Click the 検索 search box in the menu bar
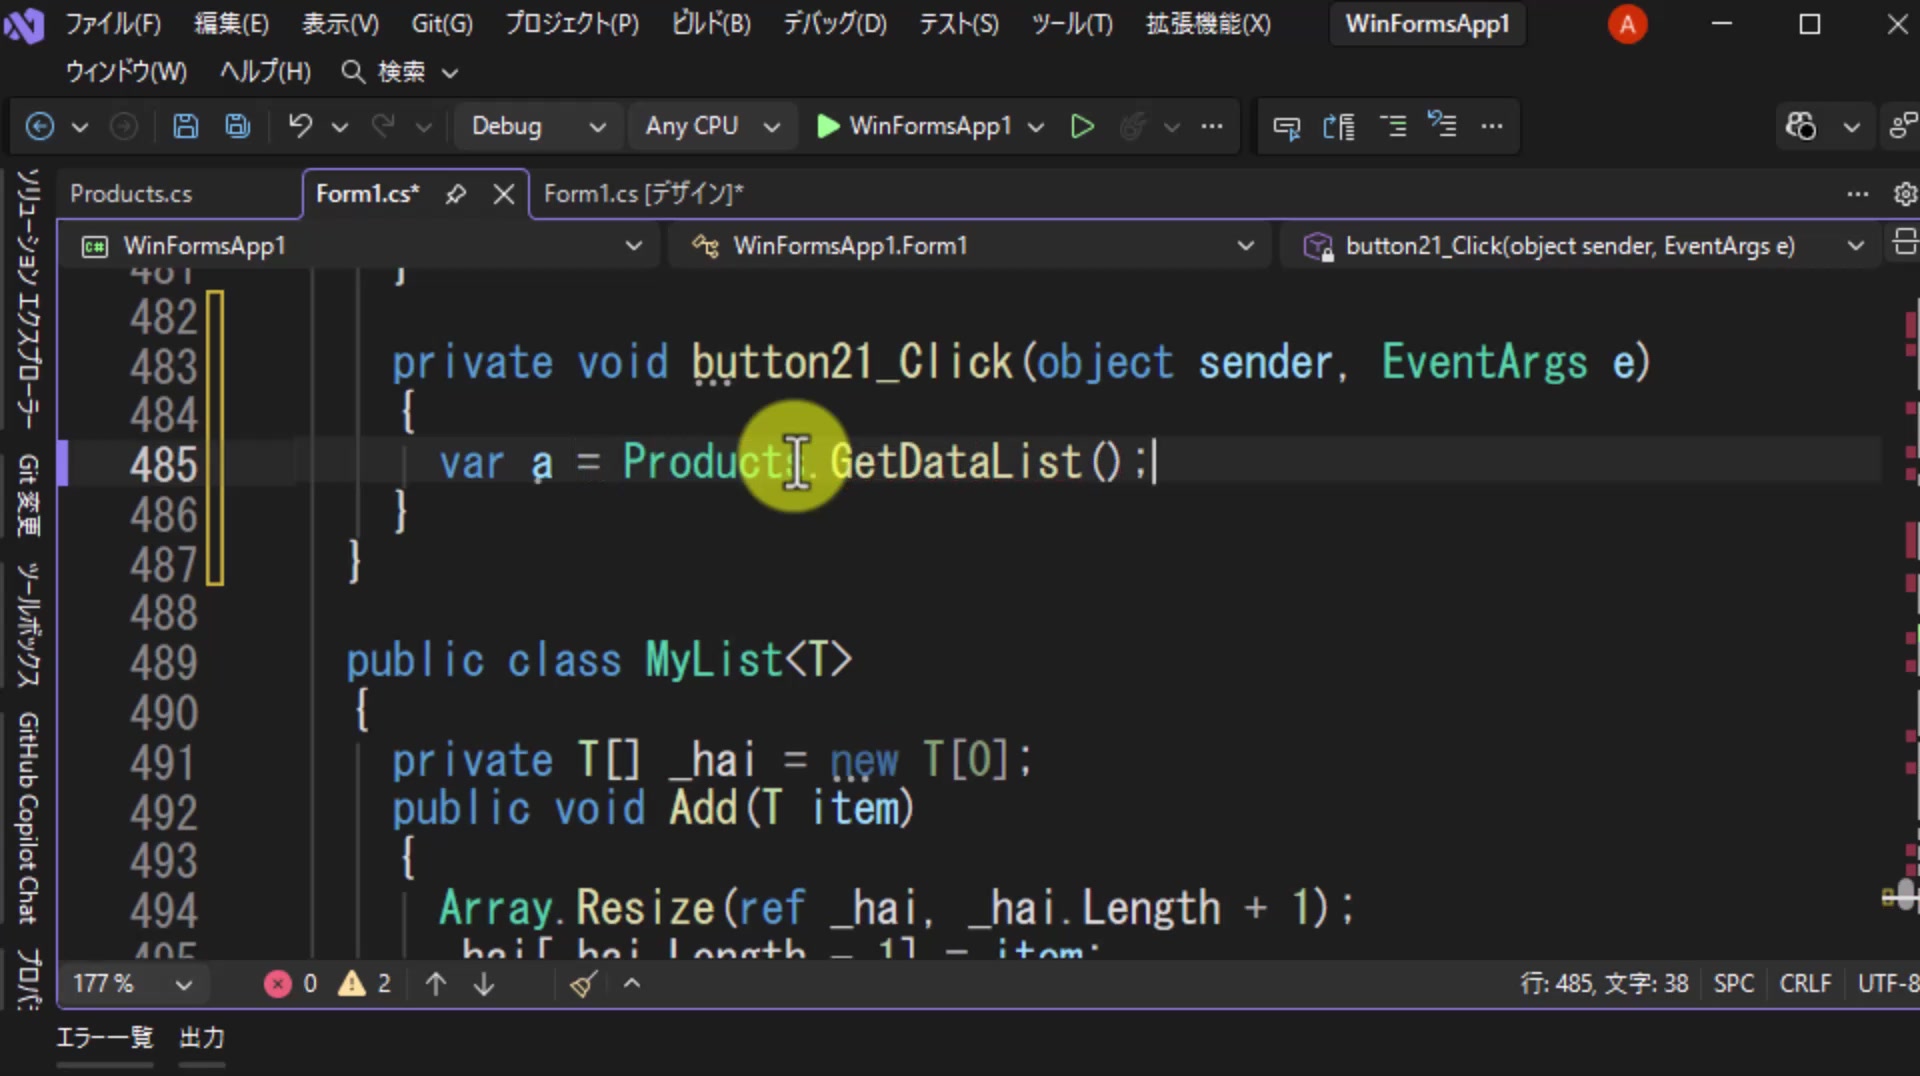Image resolution: width=1920 pixels, height=1076 pixels. (400, 72)
